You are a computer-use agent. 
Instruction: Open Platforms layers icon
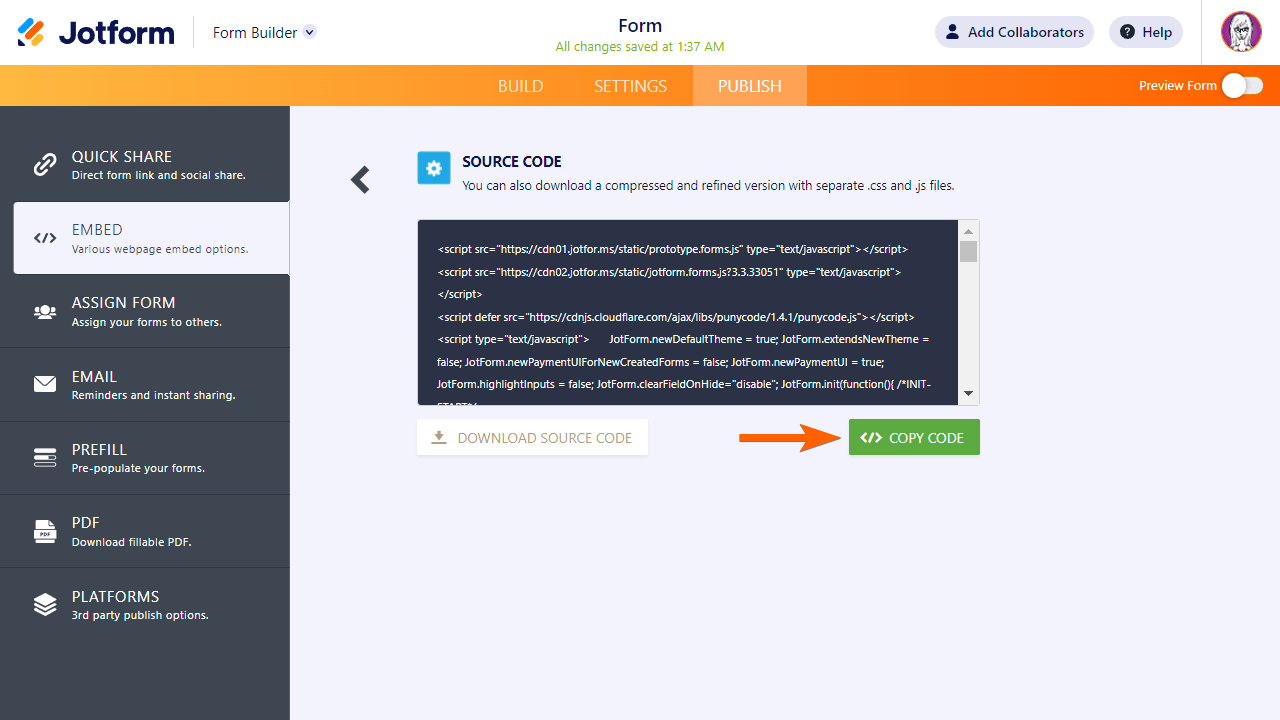coord(45,604)
